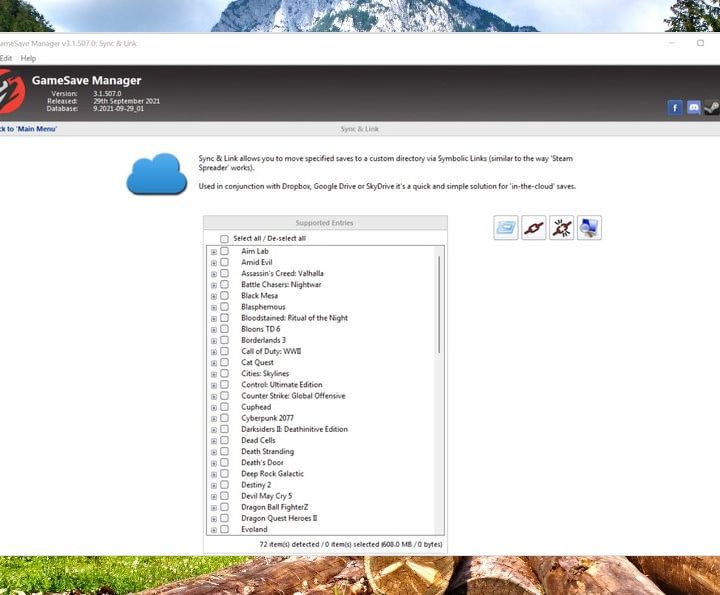Select the Evoland text
Image resolution: width=720 pixels, height=595 pixels.
tap(254, 529)
